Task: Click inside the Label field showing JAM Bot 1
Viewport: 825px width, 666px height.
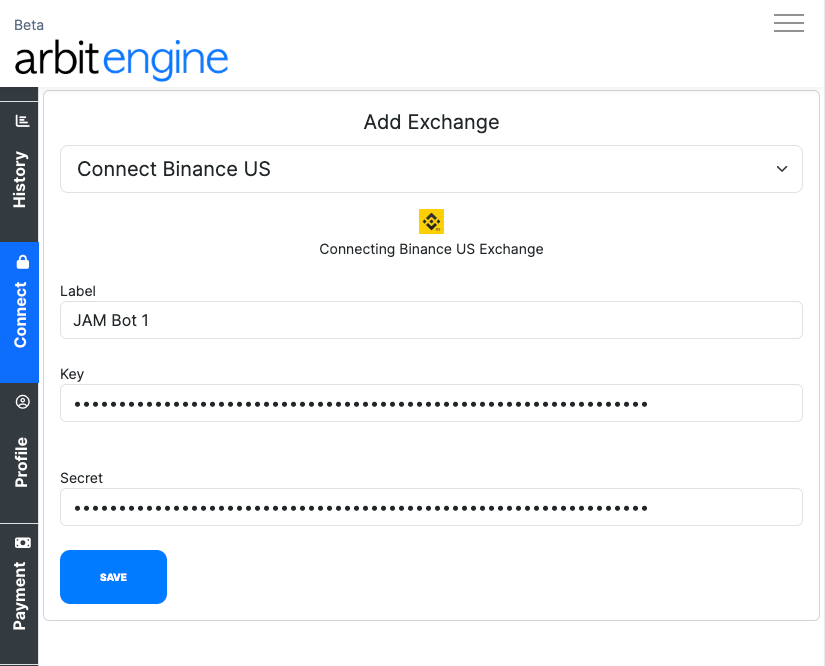Action: coord(431,320)
